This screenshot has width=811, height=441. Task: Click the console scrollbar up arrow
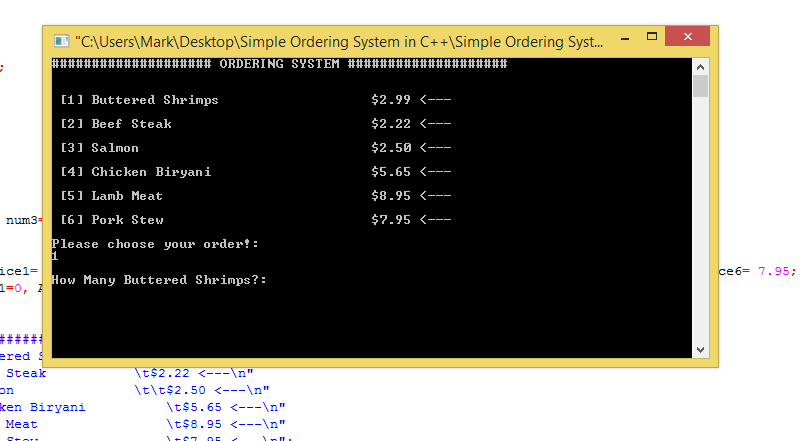tap(700, 67)
